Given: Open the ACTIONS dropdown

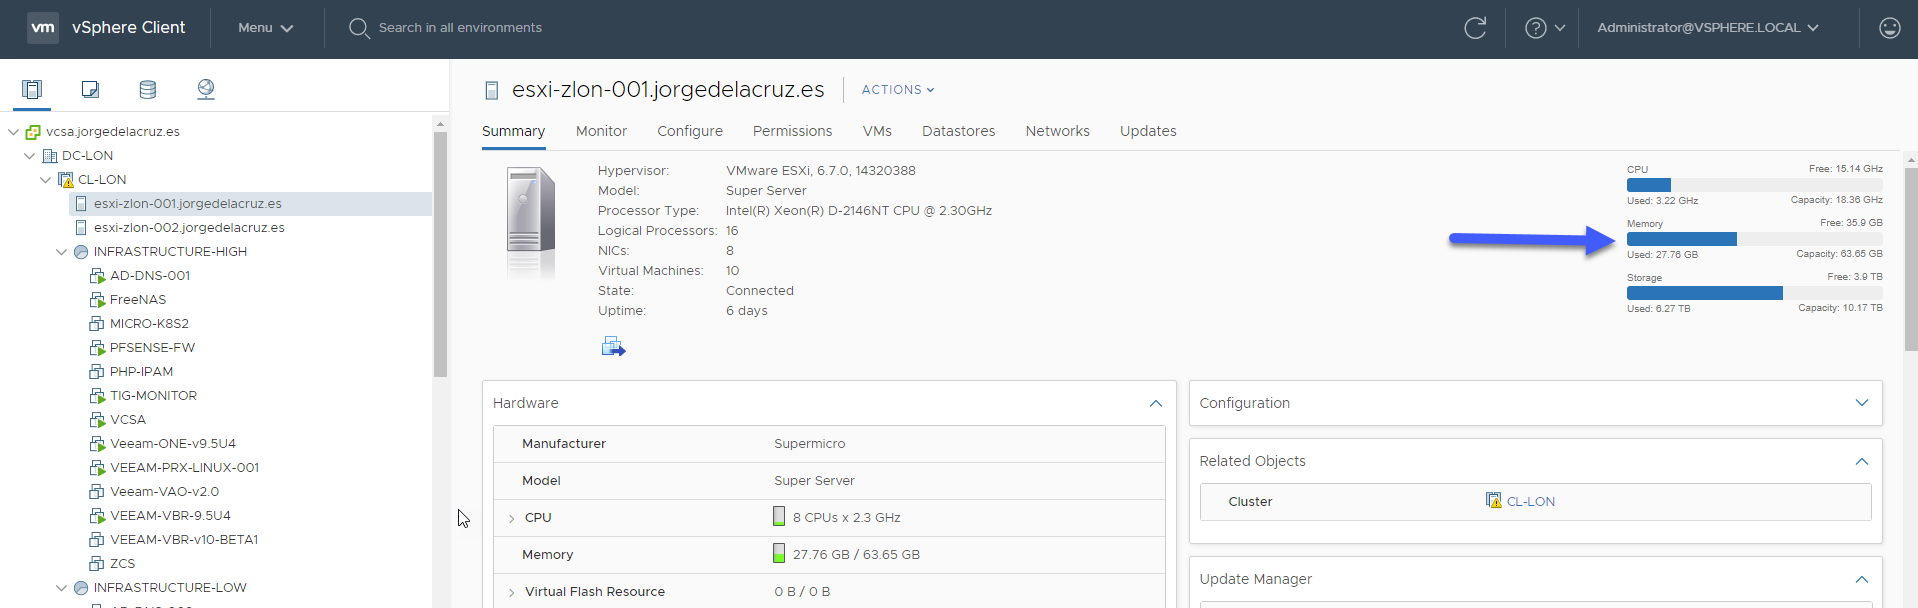Looking at the screenshot, I should (898, 90).
